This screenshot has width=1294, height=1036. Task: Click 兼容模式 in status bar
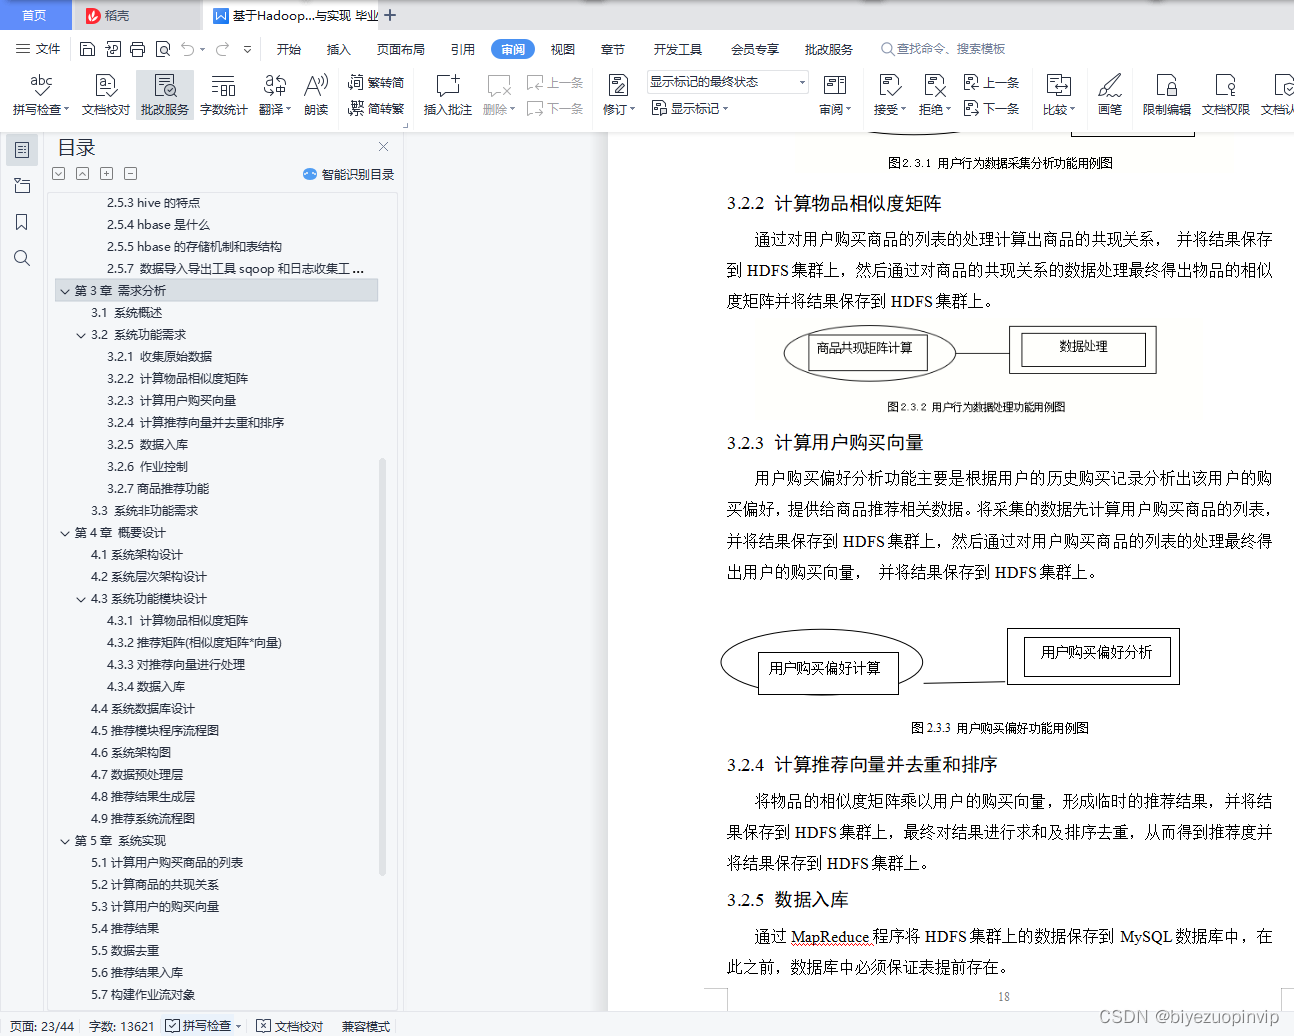tap(366, 1026)
